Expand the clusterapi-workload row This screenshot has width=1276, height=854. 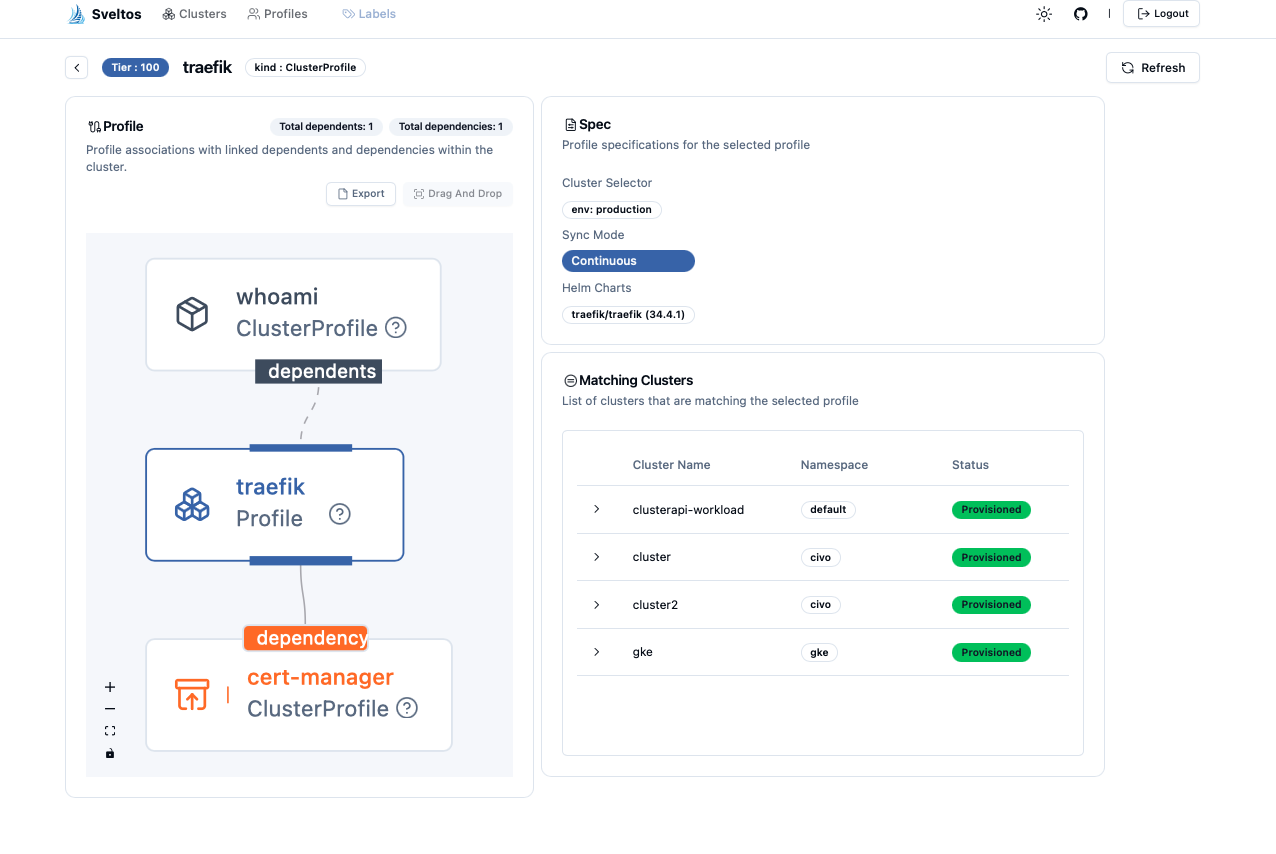tap(597, 509)
